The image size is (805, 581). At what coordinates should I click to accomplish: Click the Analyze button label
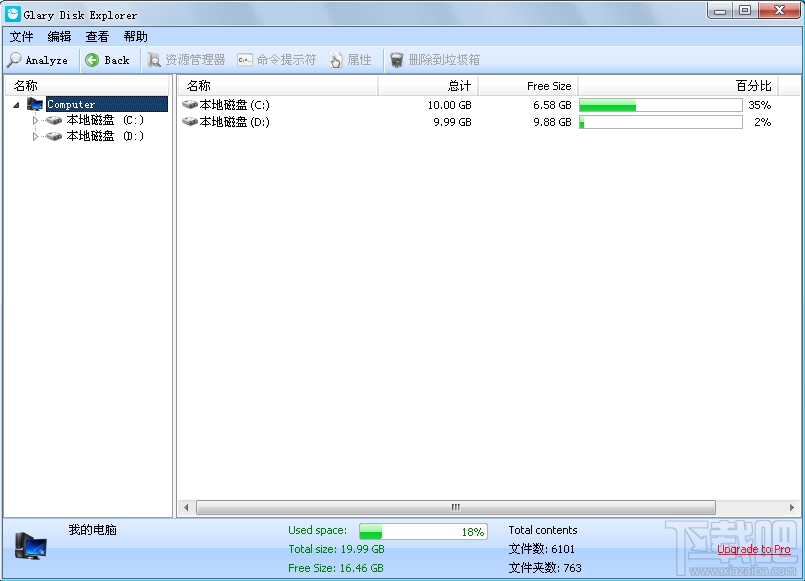pyautogui.click(x=46, y=60)
